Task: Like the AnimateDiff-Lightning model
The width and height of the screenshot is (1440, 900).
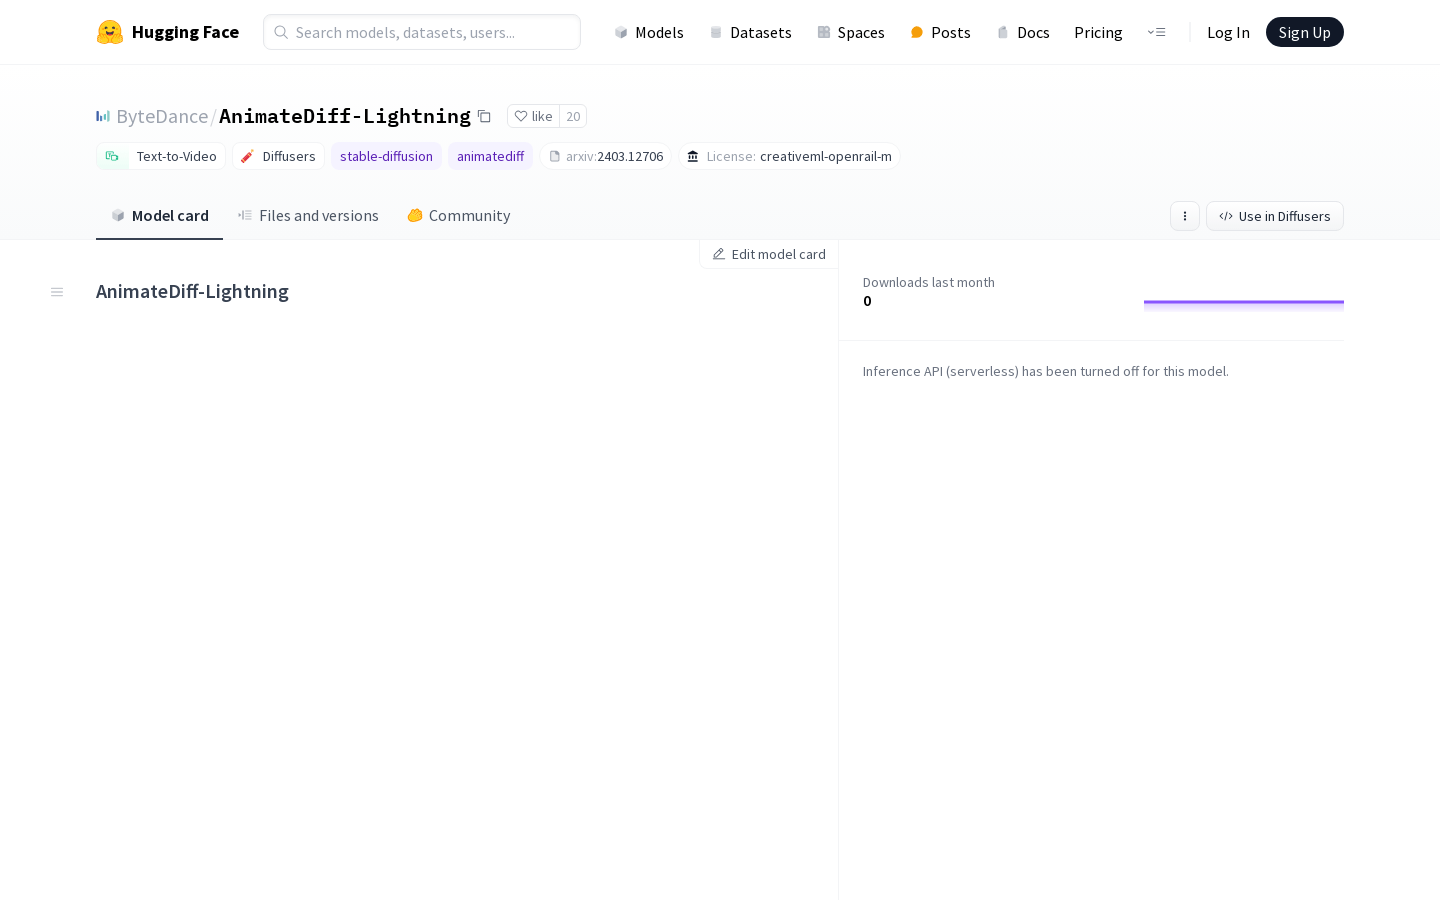Action: (533, 116)
